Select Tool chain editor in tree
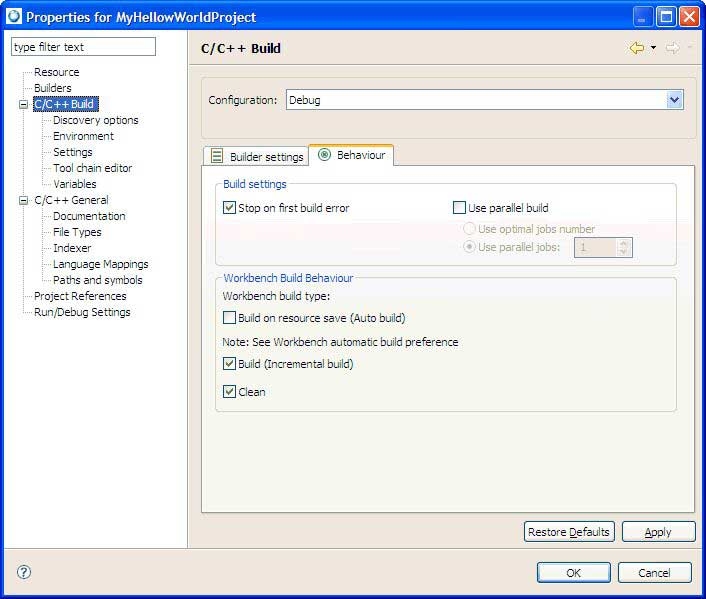Image resolution: width=706 pixels, height=599 pixels. click(92, 168)
